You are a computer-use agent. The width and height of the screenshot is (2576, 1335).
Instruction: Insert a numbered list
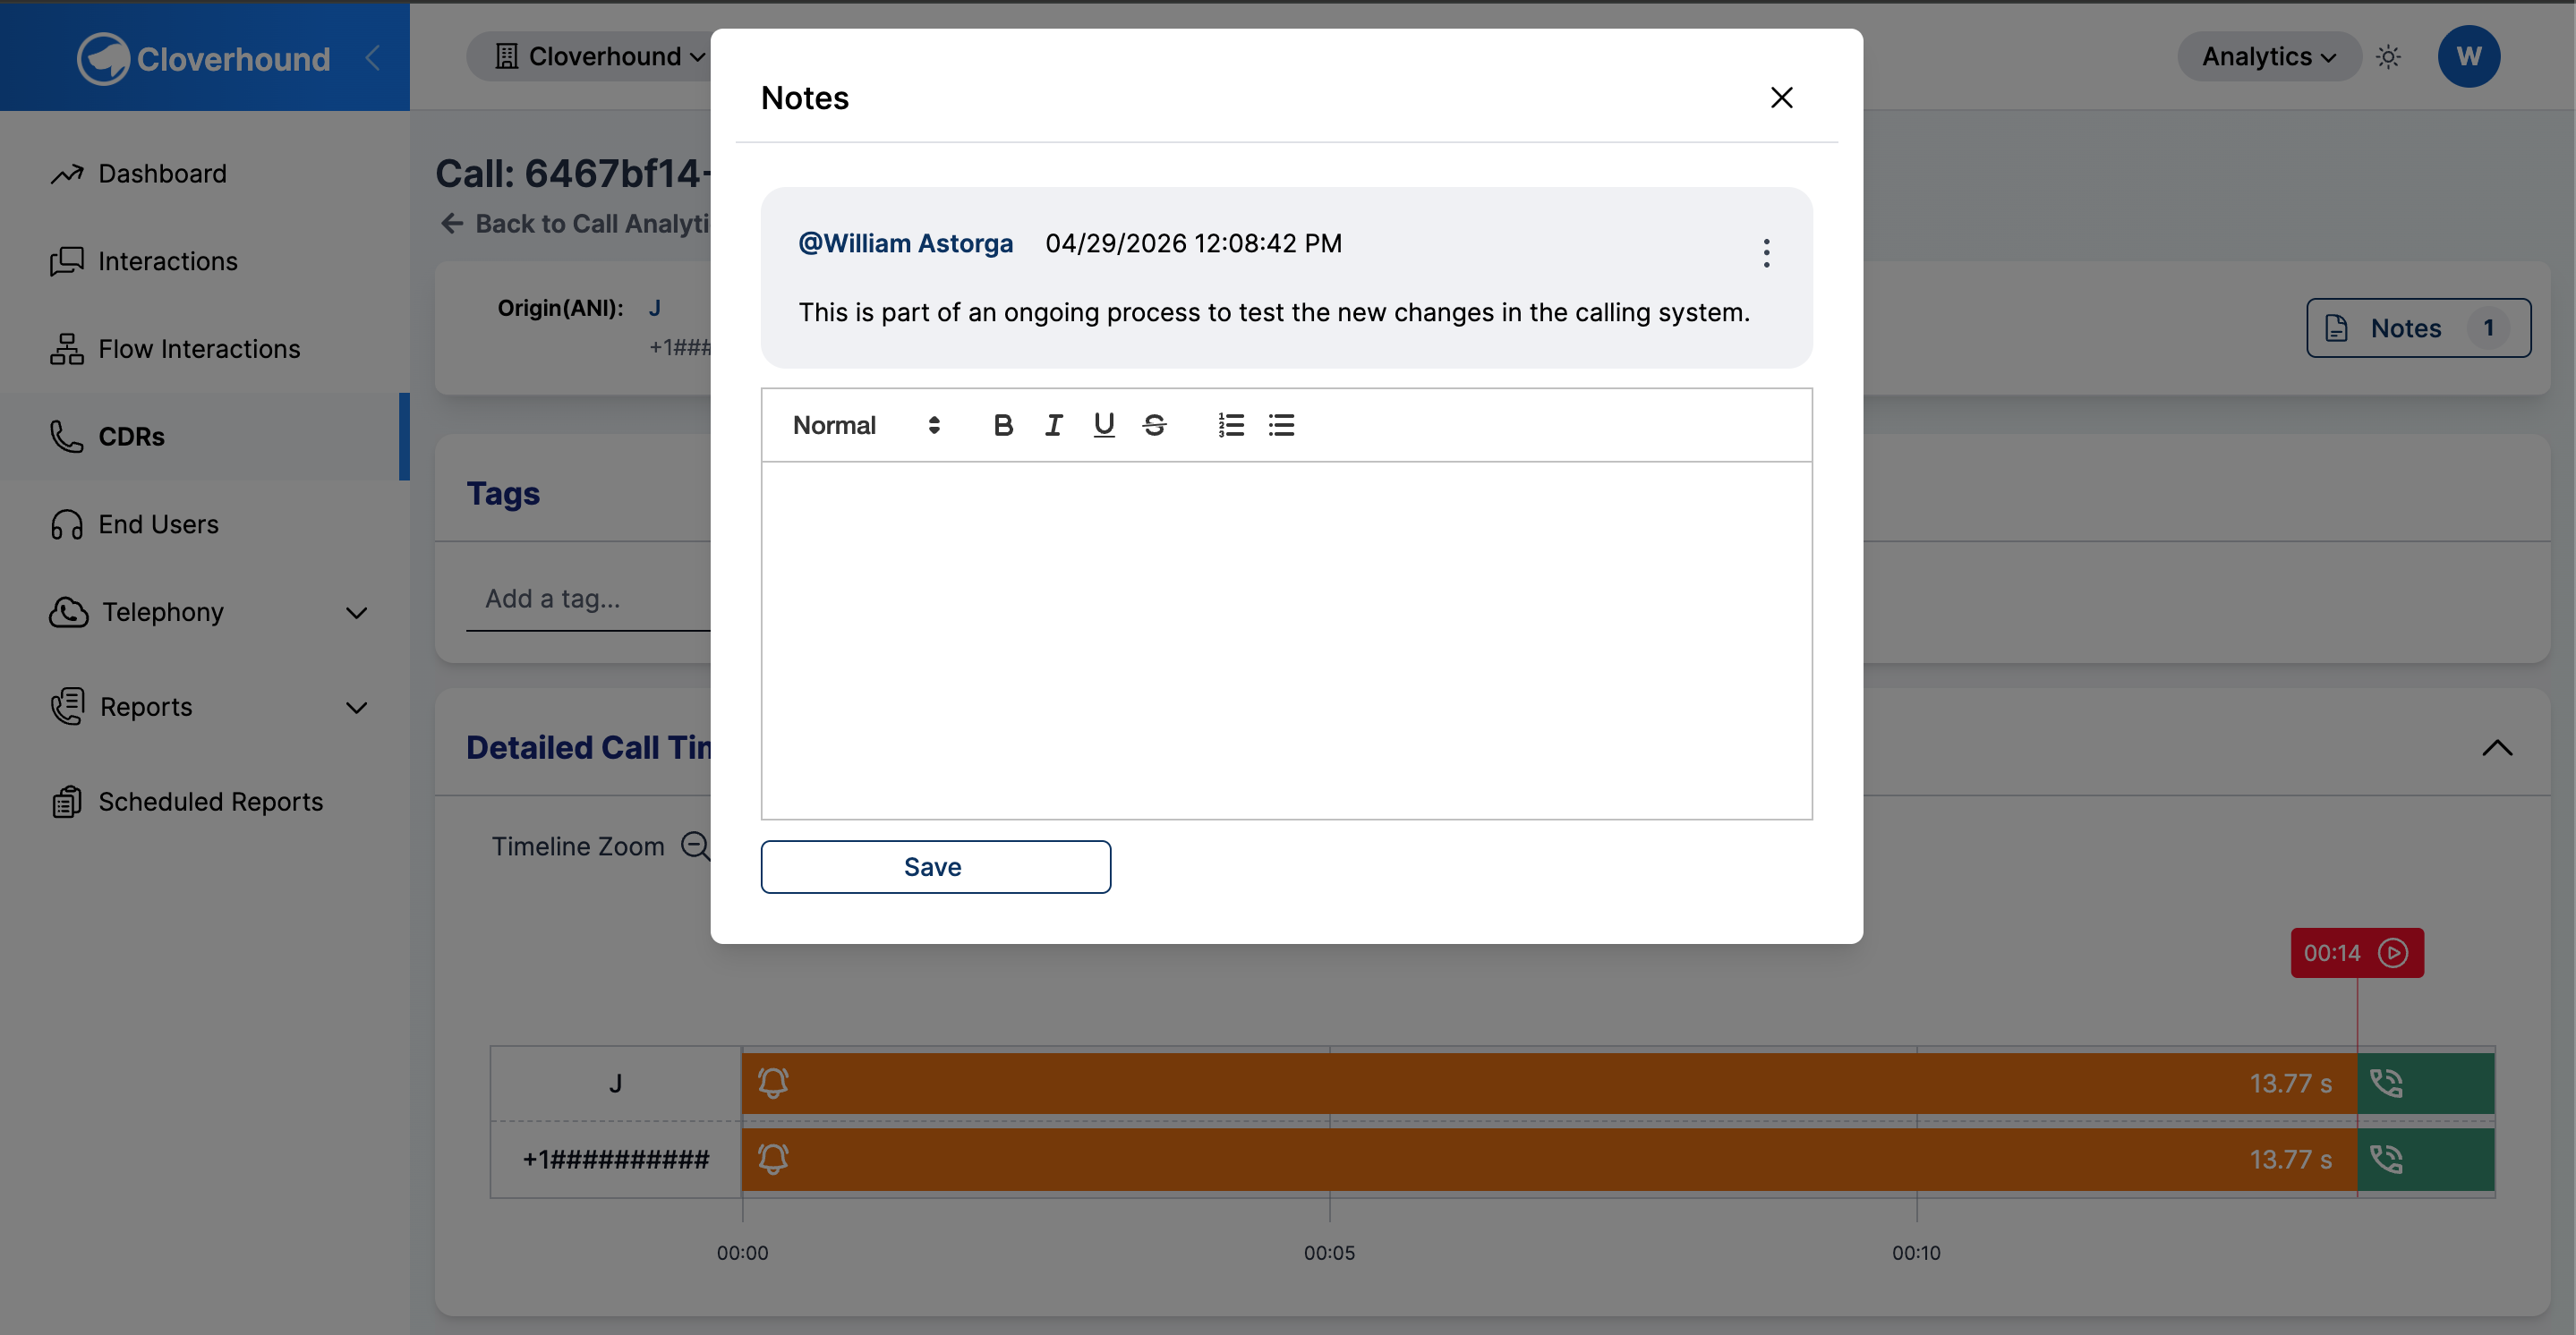pyautogui.click(x=1231, y=425)
